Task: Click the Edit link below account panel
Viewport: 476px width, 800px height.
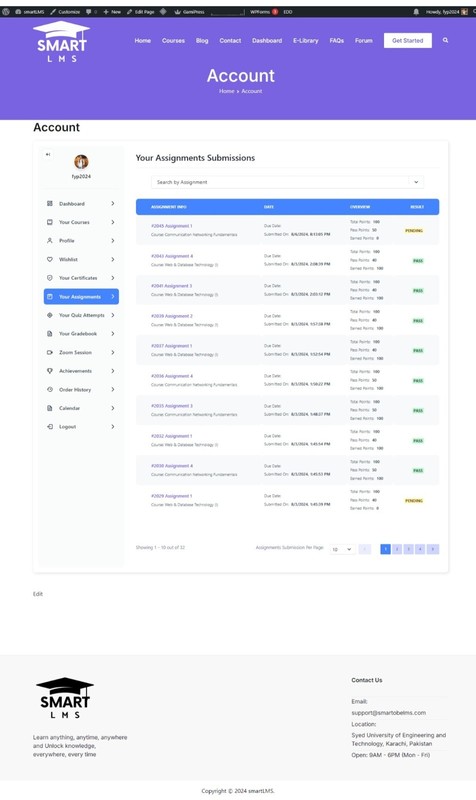Action: [38, 594]
